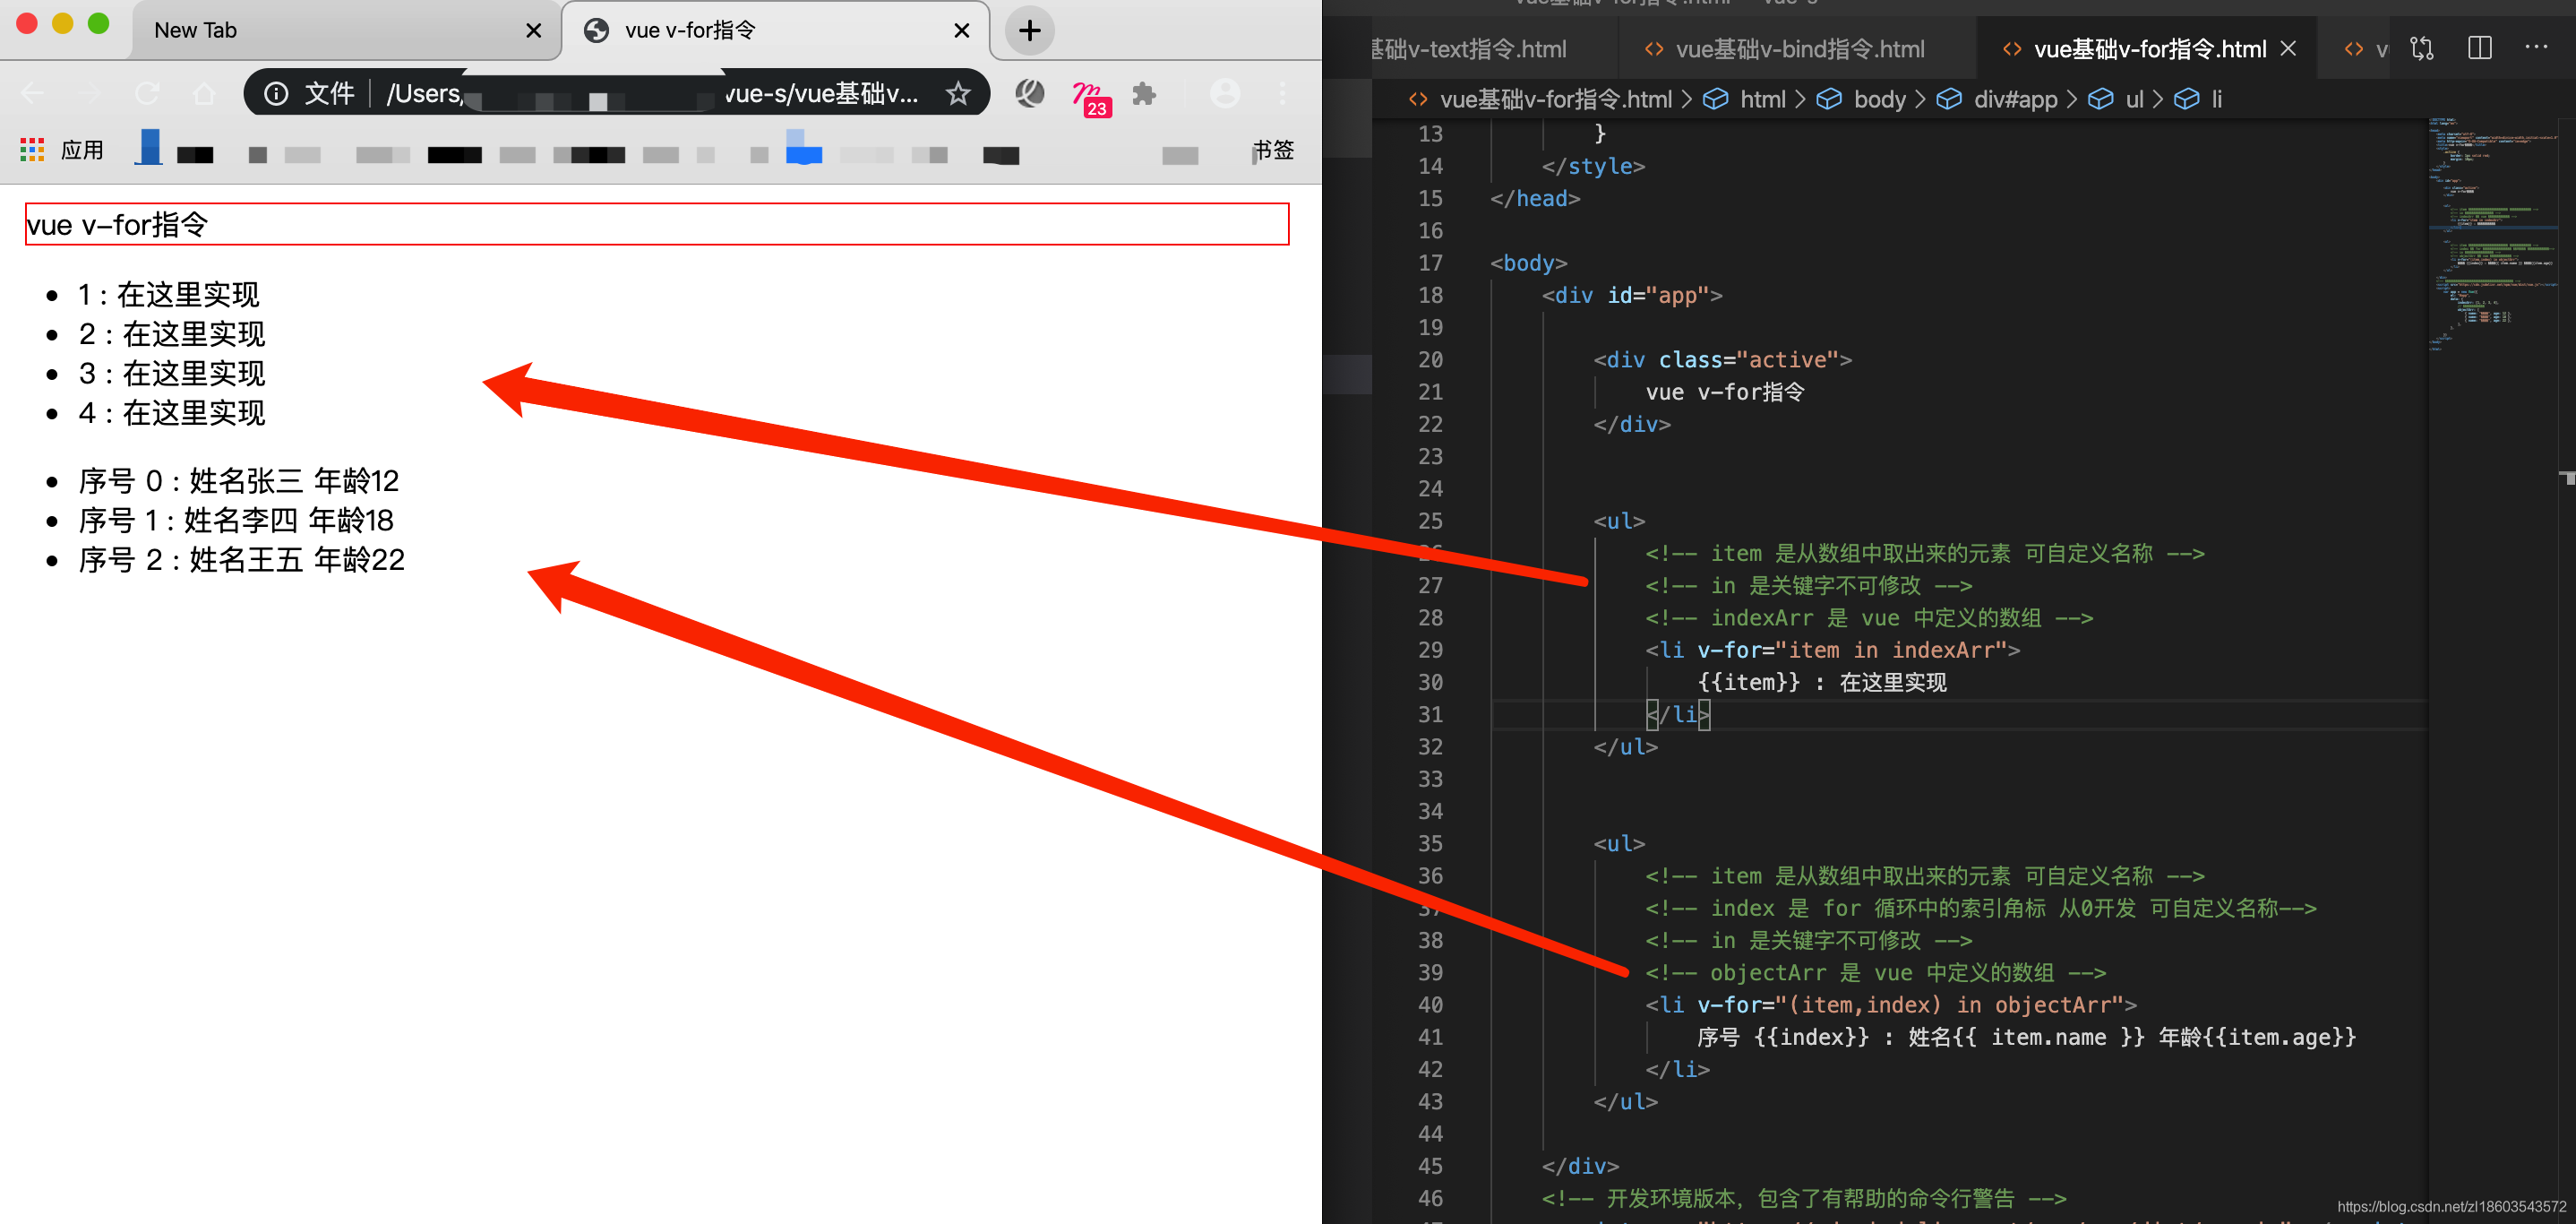This screenshot has height=1224, width=2576.
Task: Click list item '序号 2 : 姓名王五 年龄22'
Action: tap(242, 560)
